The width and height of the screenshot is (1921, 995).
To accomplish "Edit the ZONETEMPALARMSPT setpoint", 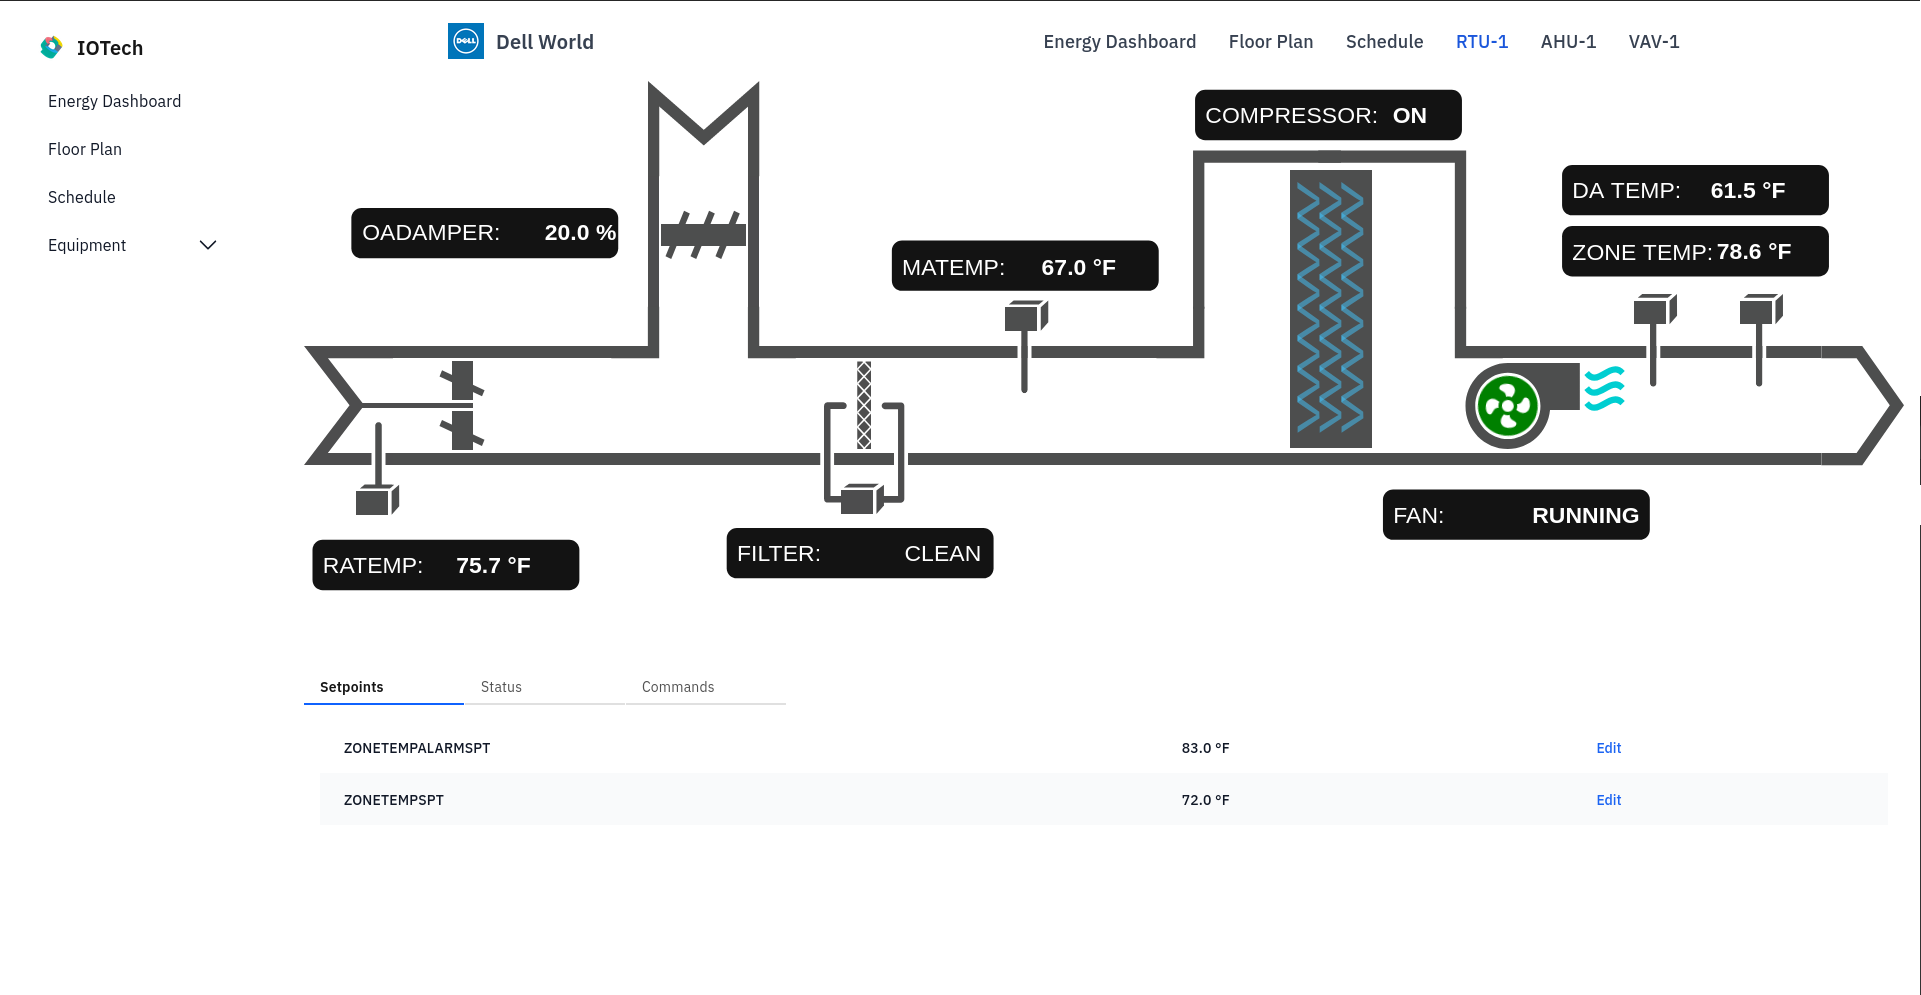I will click(1608, 748).
